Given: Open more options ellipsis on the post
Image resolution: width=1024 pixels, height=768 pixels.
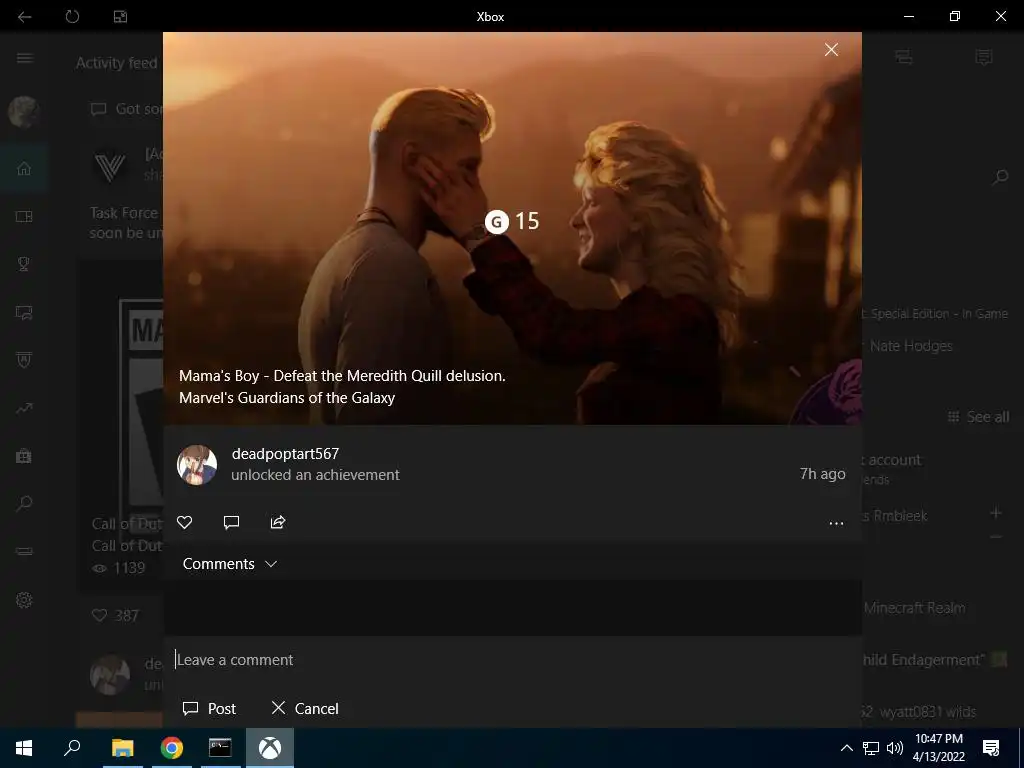Looking at the screenshot, I should [836, 523].
